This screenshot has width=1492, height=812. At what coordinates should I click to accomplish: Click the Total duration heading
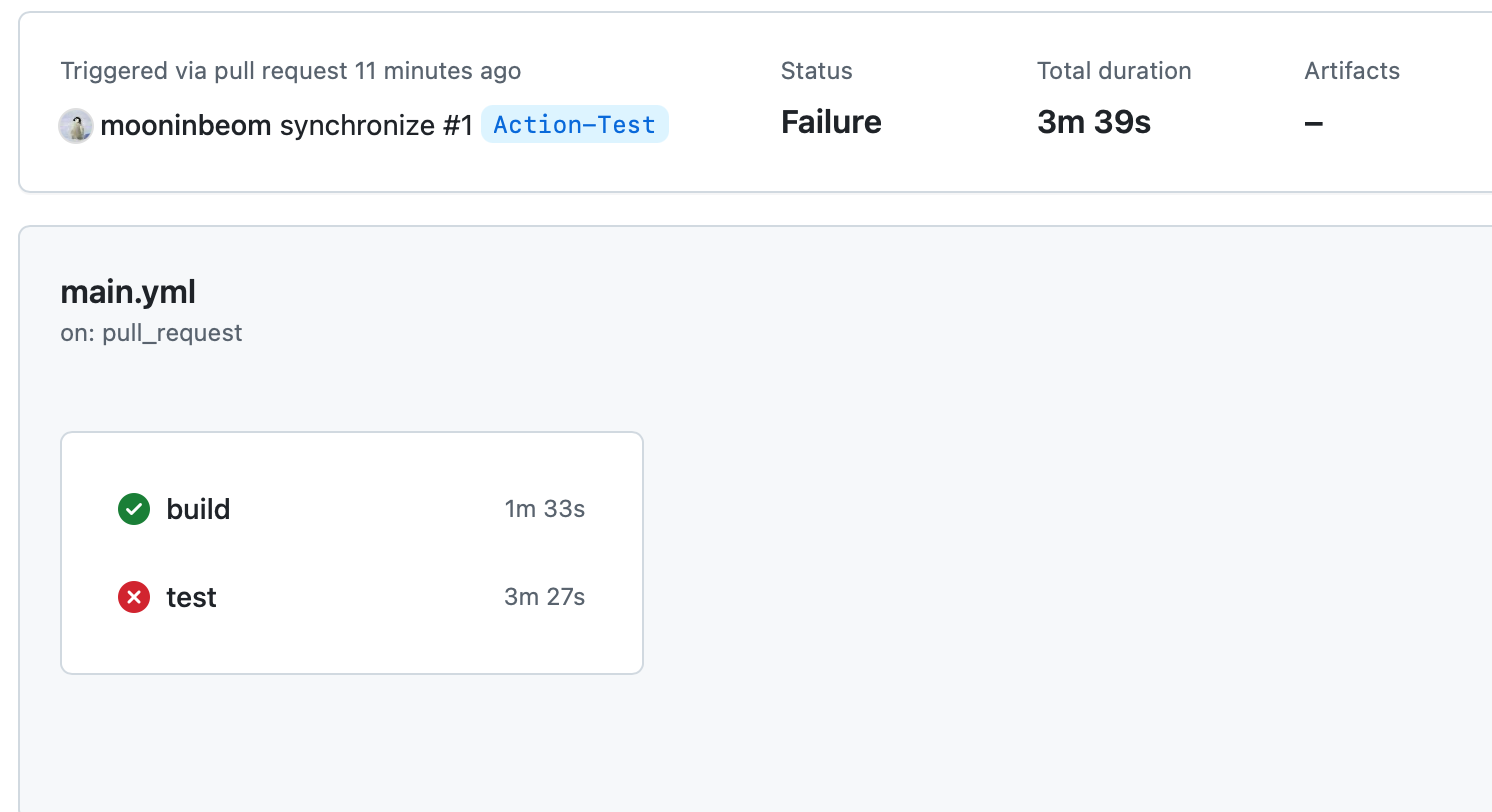[x=1114, y=71]
